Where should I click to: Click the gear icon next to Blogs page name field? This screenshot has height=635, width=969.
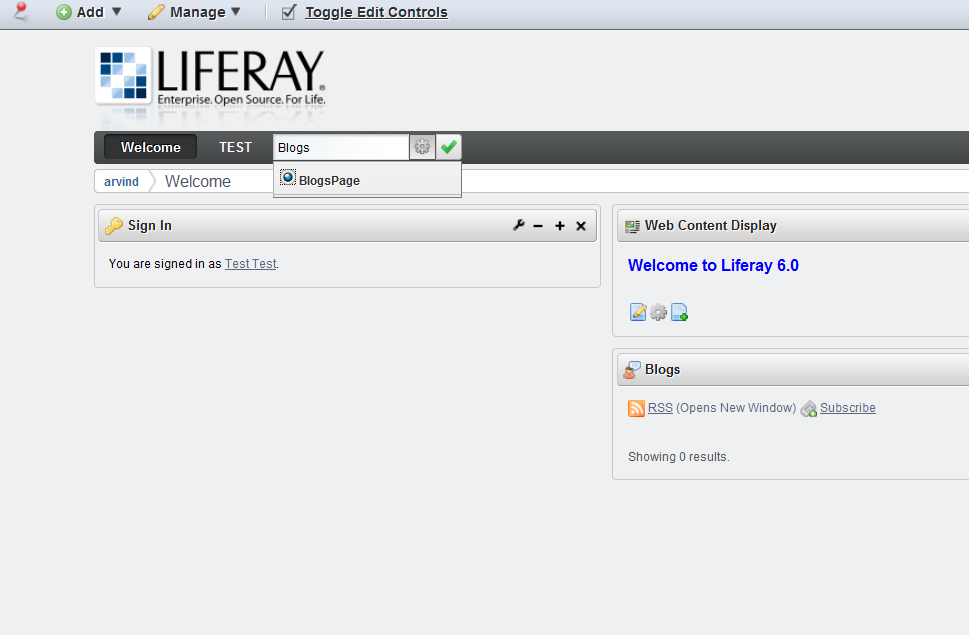[x=421, y=147]
